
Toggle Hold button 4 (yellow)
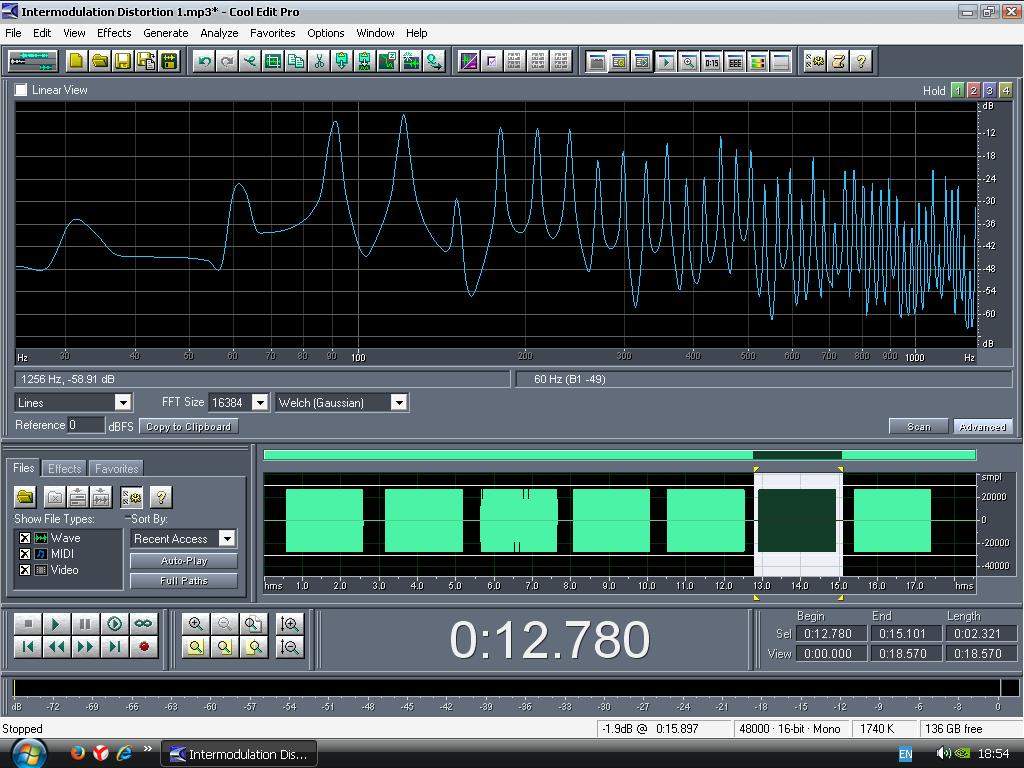point(1006,91)
